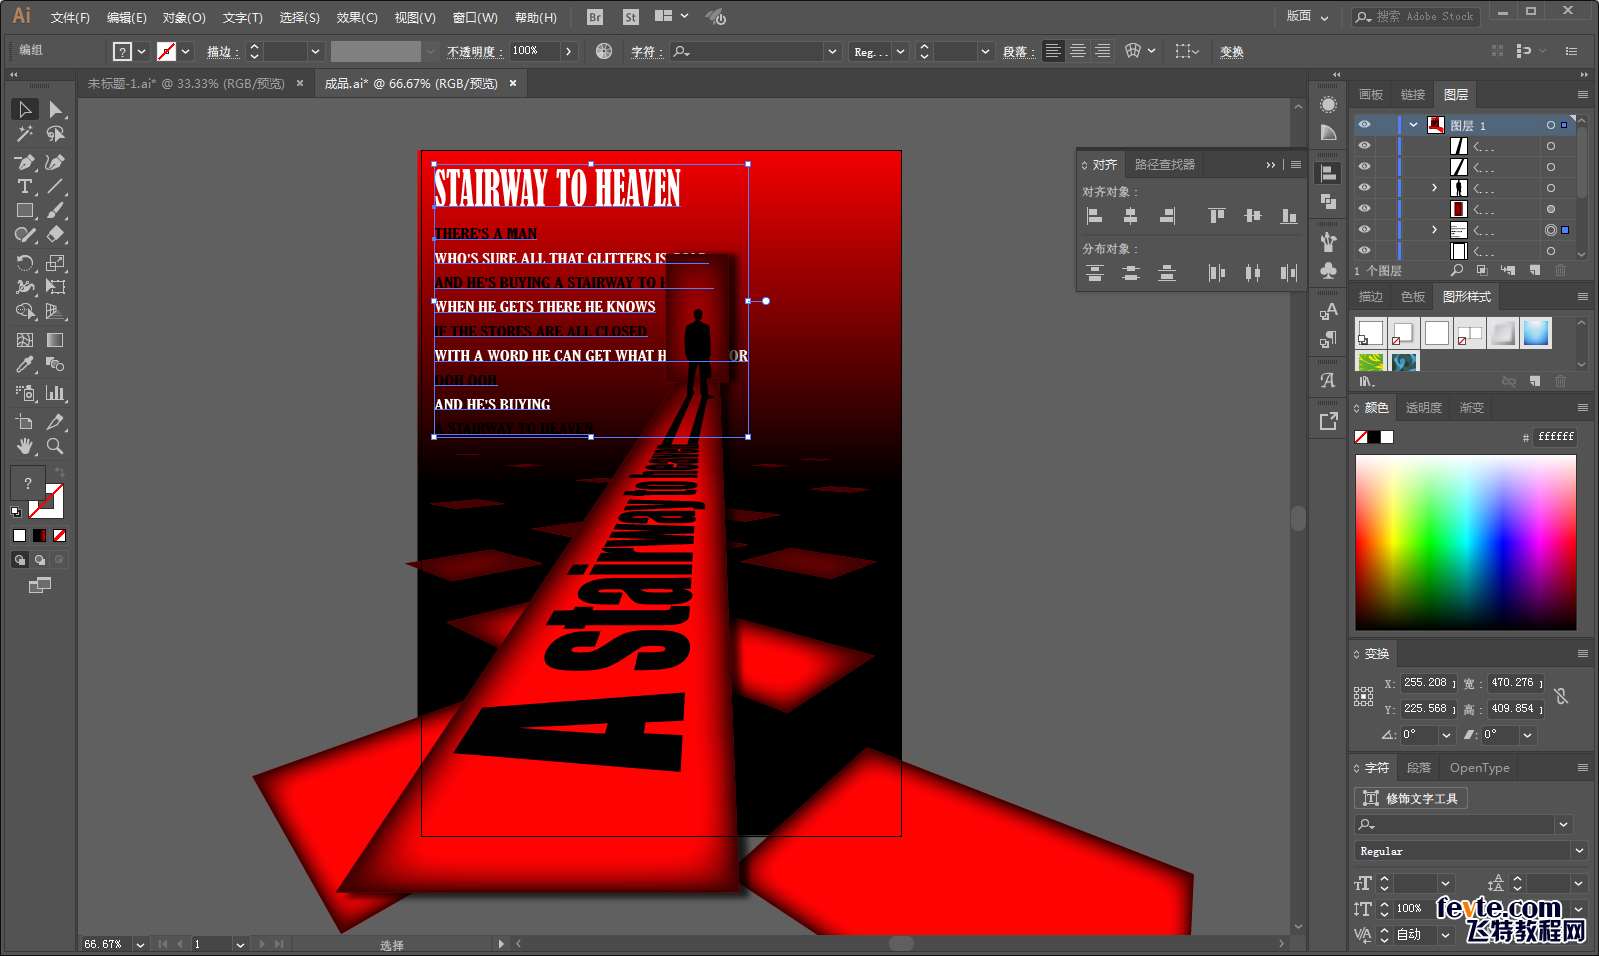
Task: Set fill to None in toolbox
Action: (x=59, y=536)
